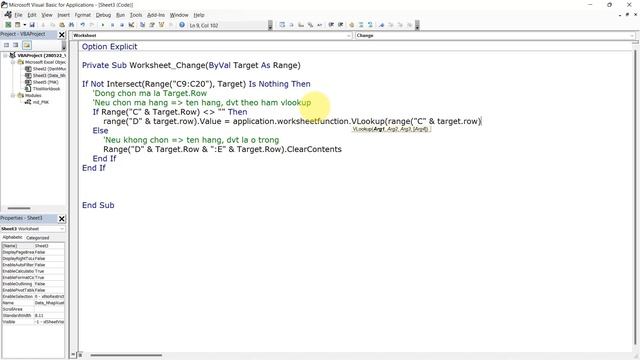This screenshot has width=640, height=360.
Task: Click the Outdent toolbar icon
Action: pos(340,25)
